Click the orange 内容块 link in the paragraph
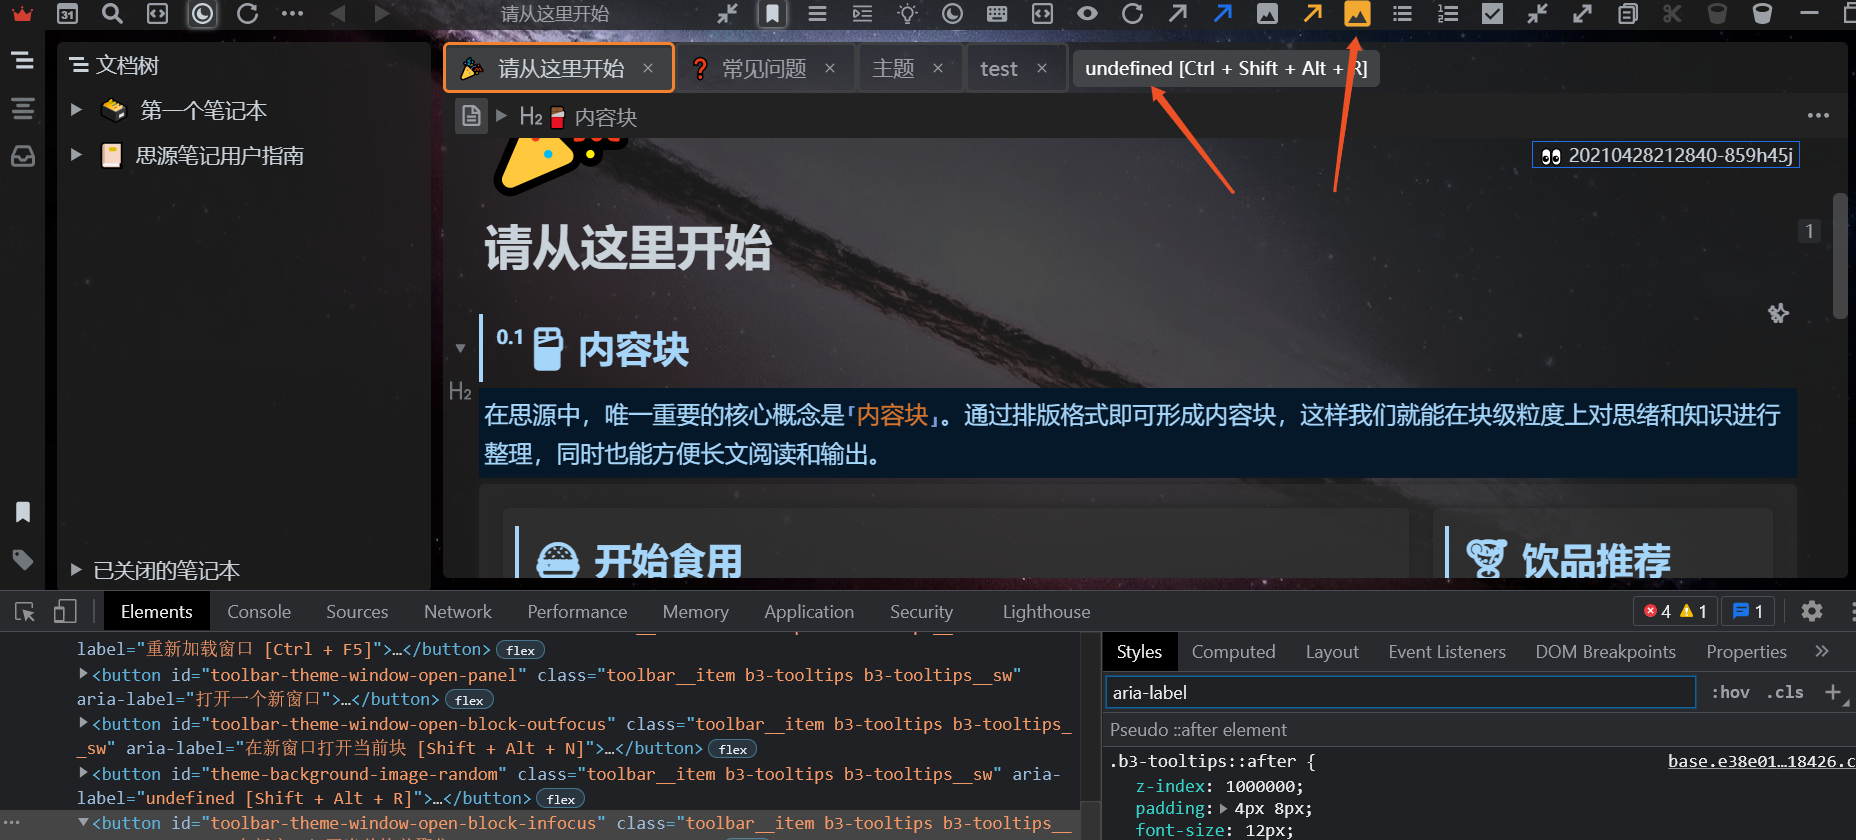The height and width of the screenshot is (840, 1856). tap(892, 415)
